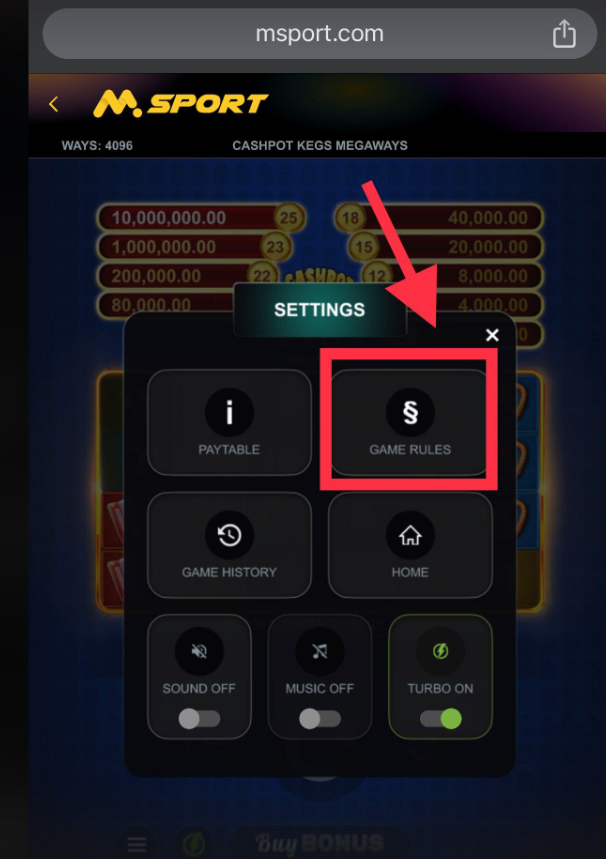Open Game Rules section icon

(x=410, y=412)
